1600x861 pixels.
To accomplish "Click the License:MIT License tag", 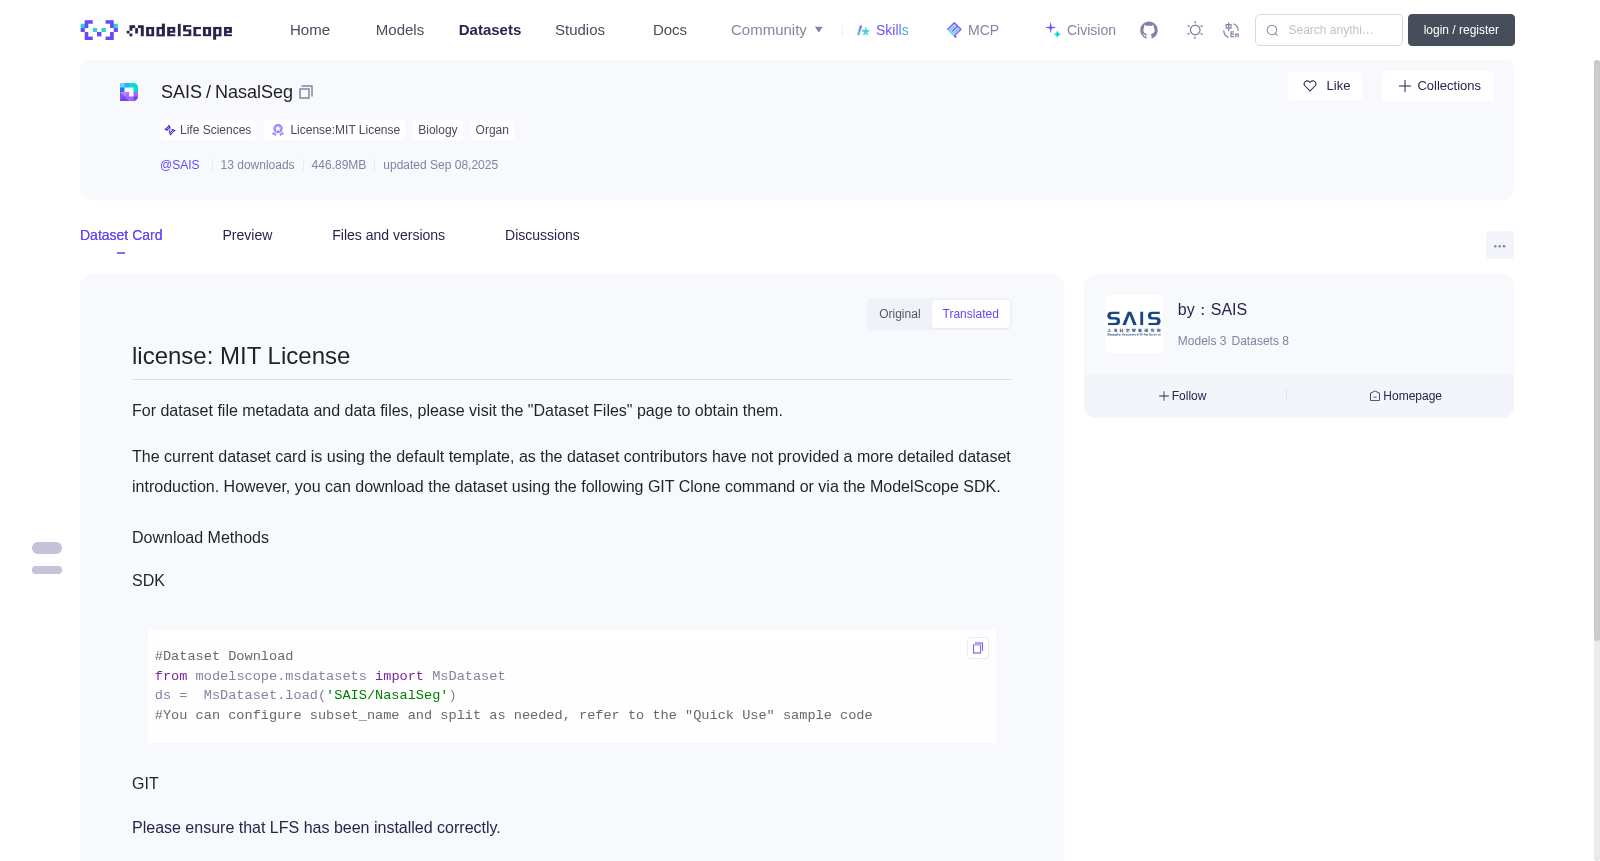I will coord(336,130).
